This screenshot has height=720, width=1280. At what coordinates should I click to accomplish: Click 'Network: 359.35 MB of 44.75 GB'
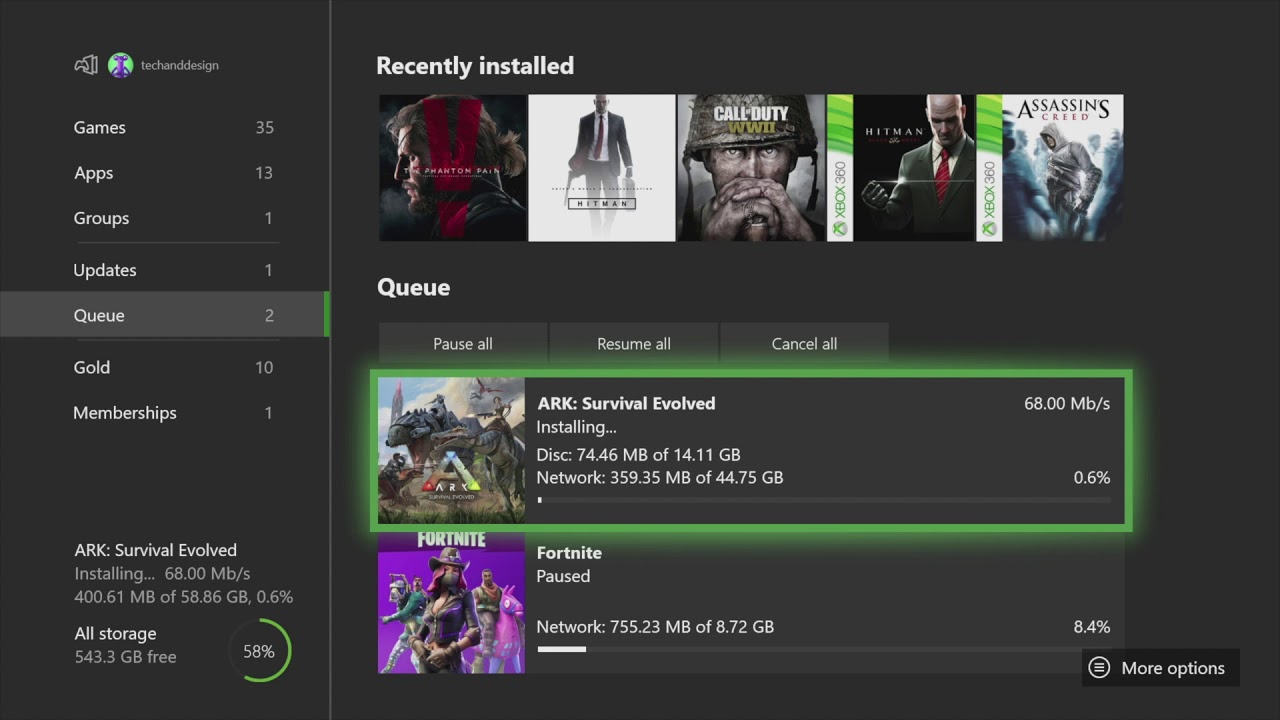click(x=660, y=477)
